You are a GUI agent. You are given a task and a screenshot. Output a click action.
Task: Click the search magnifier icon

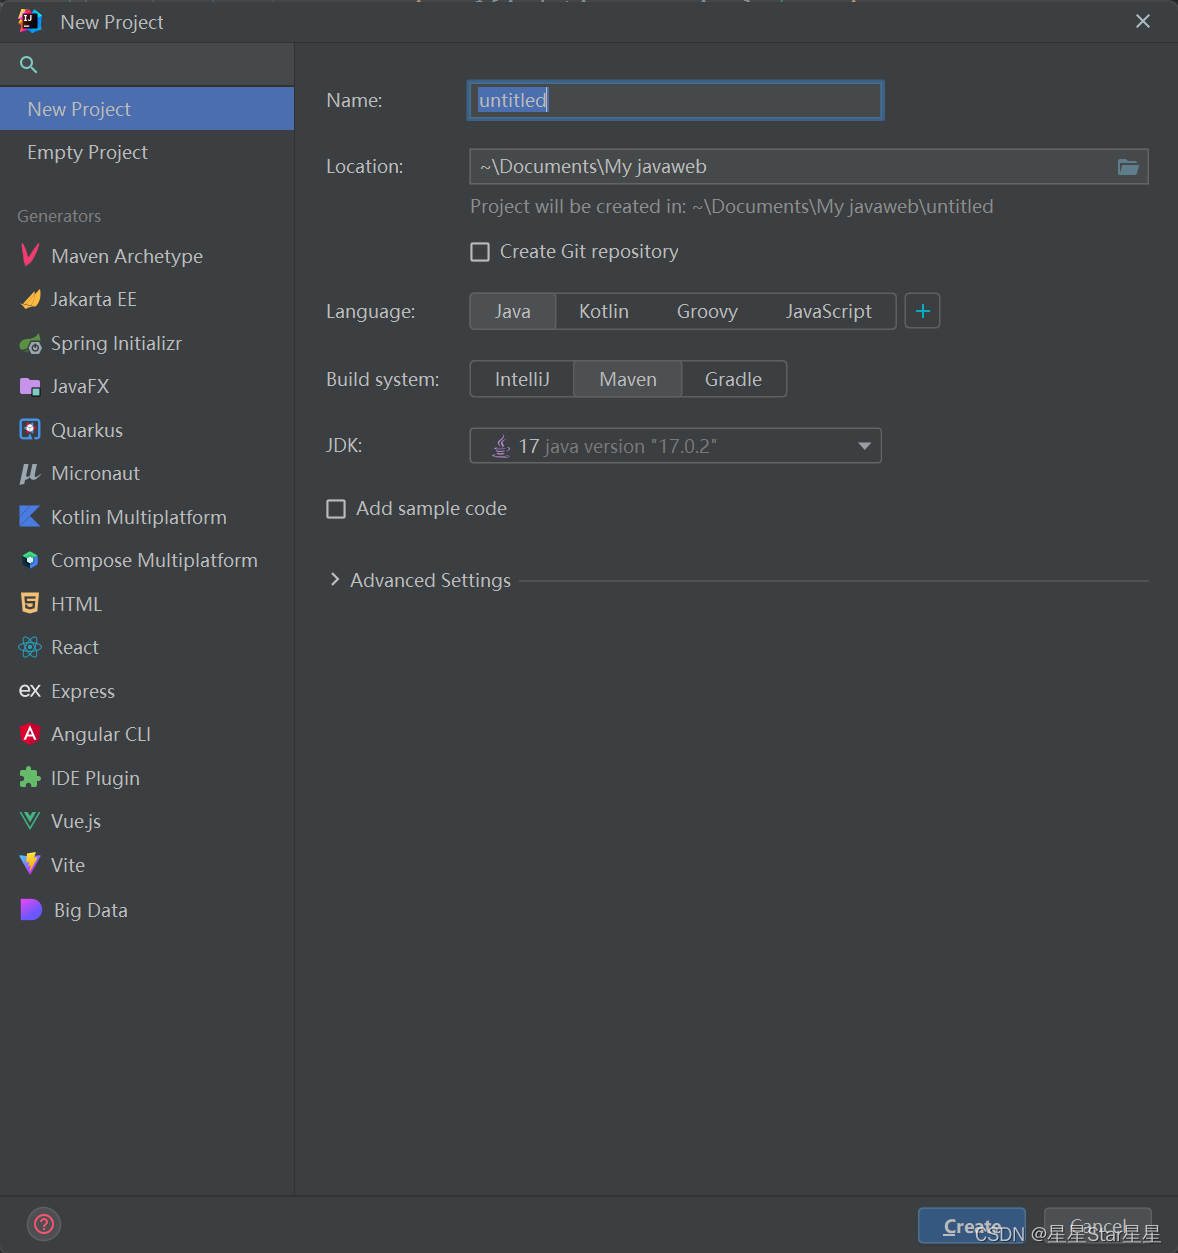tap(28, 65)
